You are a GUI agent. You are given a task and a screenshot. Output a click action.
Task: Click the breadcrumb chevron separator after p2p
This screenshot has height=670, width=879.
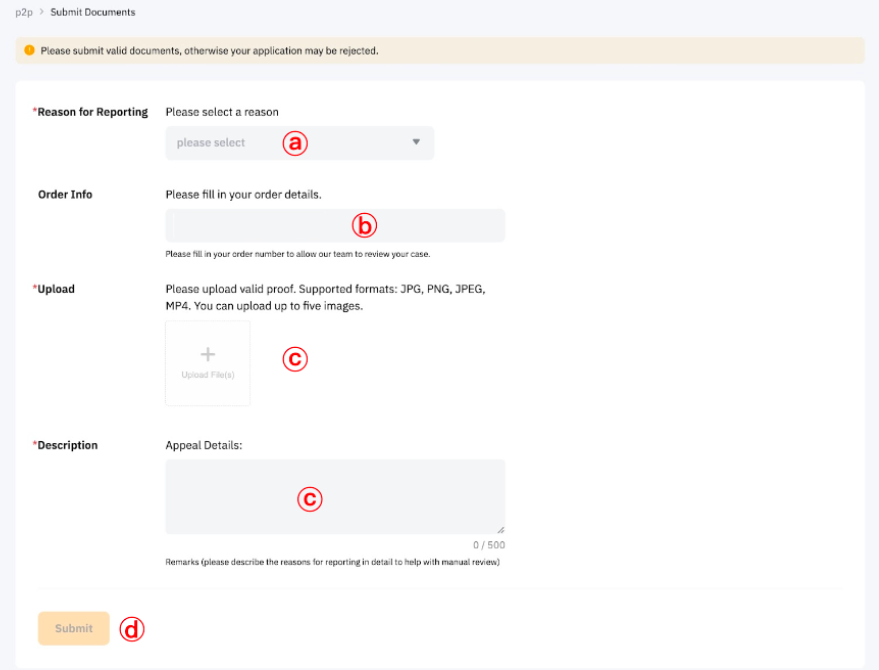(x=41, y=12)
